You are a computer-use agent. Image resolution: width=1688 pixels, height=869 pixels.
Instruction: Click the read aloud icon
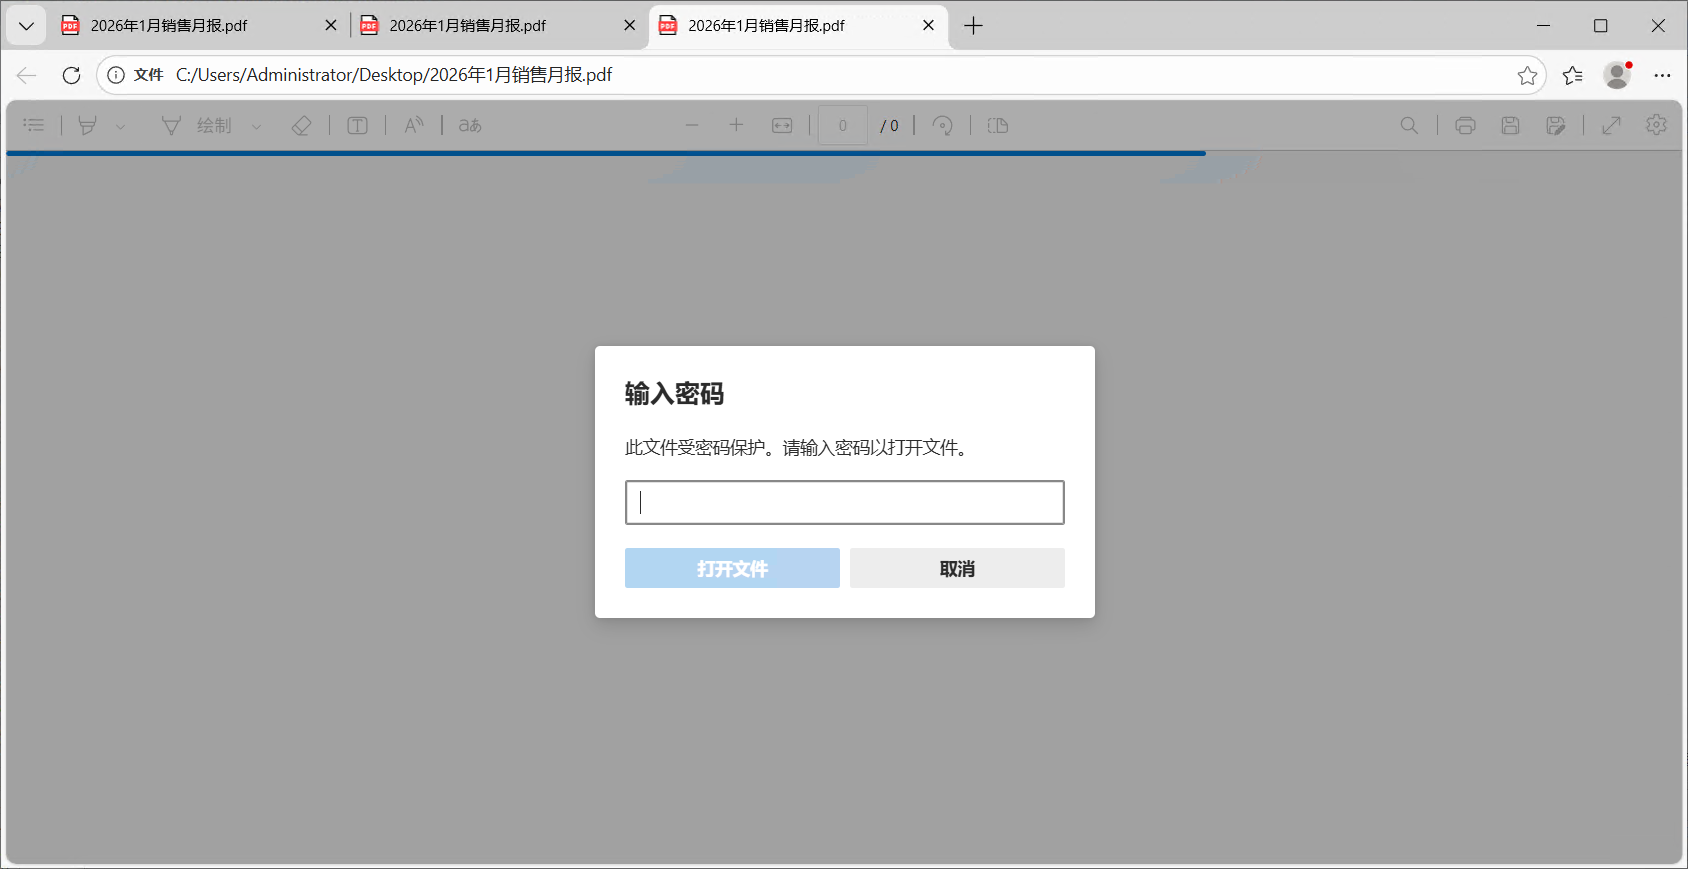click(414, 125)
